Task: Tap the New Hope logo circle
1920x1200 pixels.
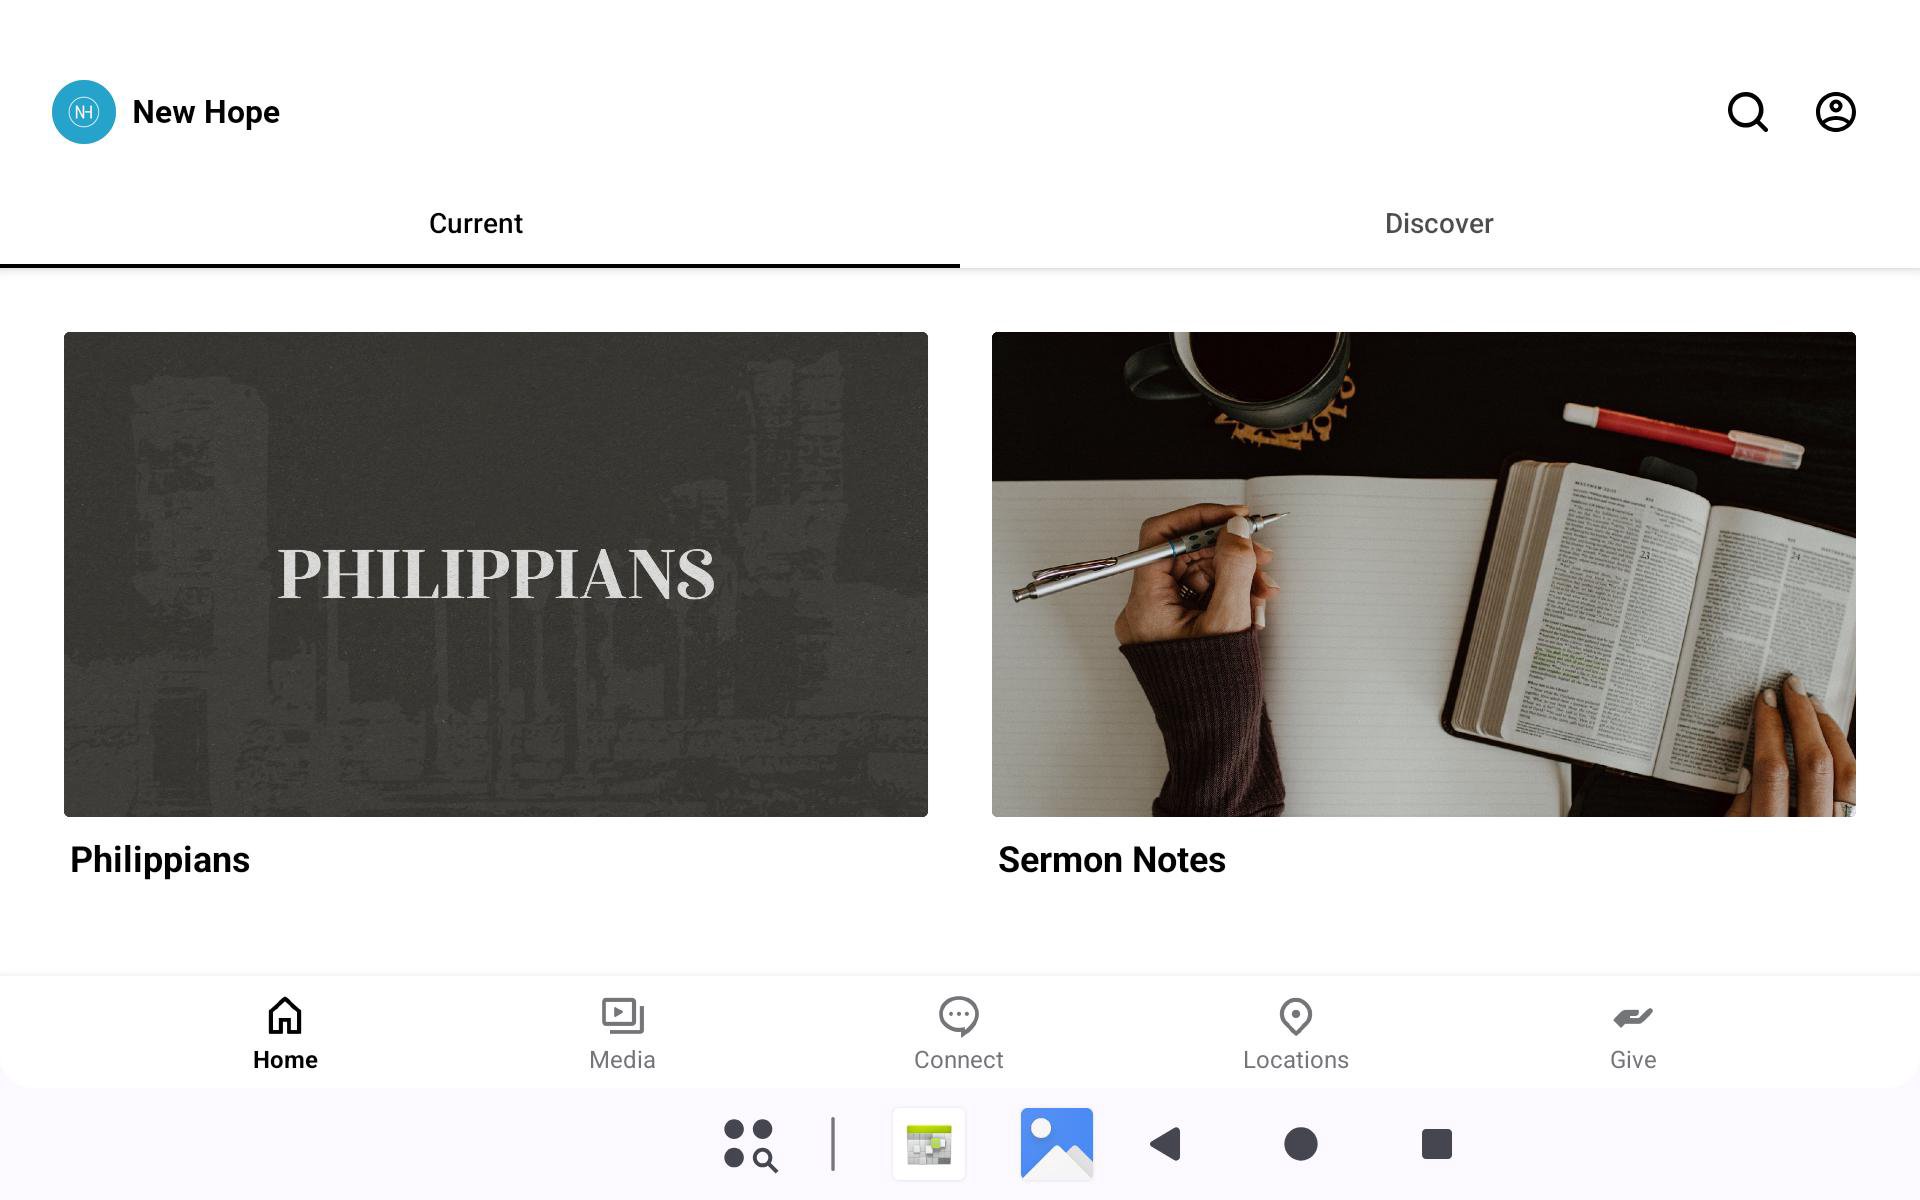Action: [84, 112]
